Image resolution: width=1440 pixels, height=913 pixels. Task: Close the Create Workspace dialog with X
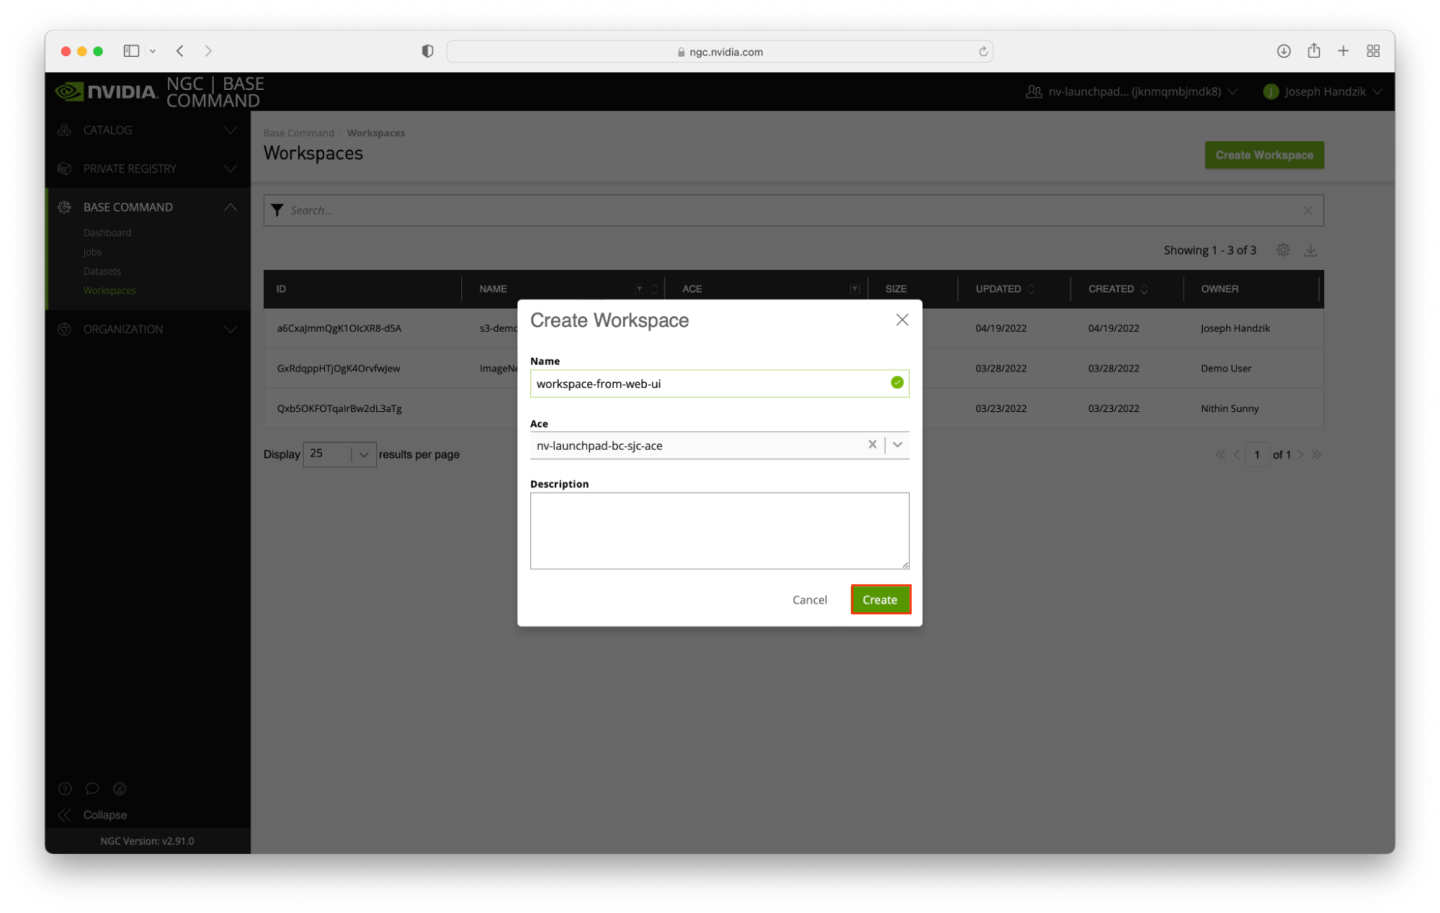tap(902, 320)
